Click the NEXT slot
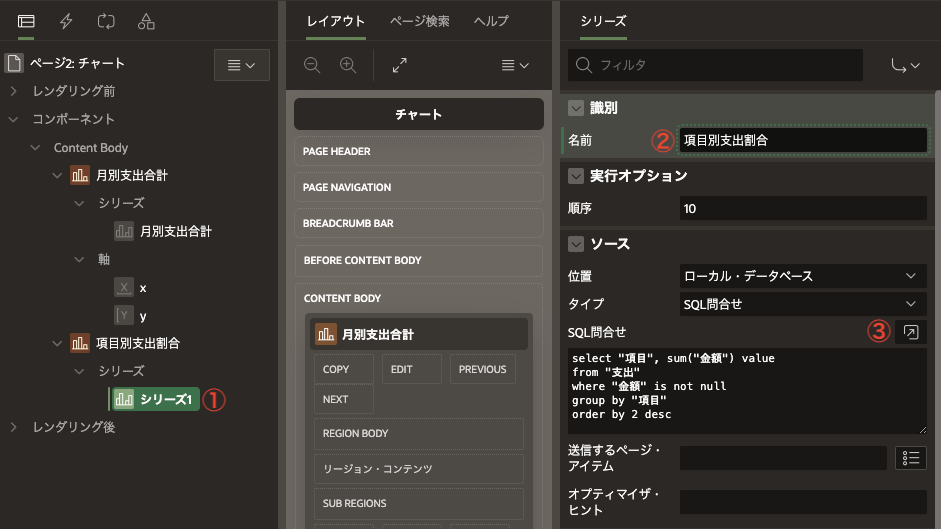 coord(344,399)
